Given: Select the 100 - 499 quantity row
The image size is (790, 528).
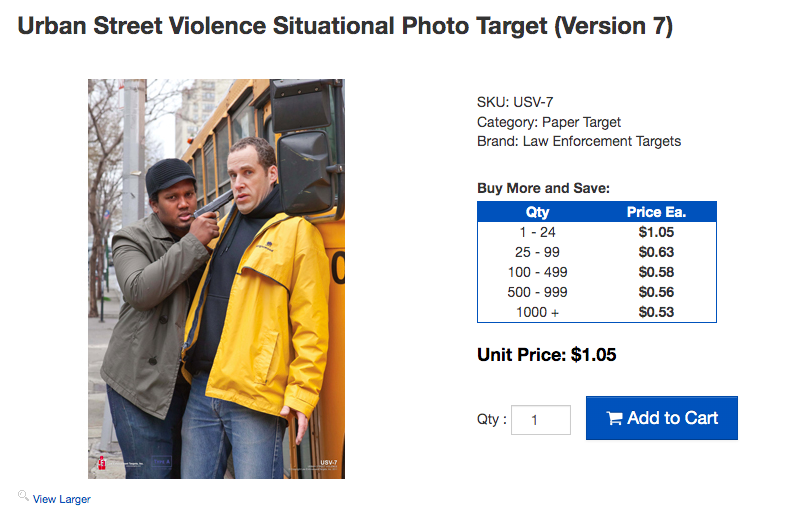Looking at the screenshot, I should [x=537, y=272].
